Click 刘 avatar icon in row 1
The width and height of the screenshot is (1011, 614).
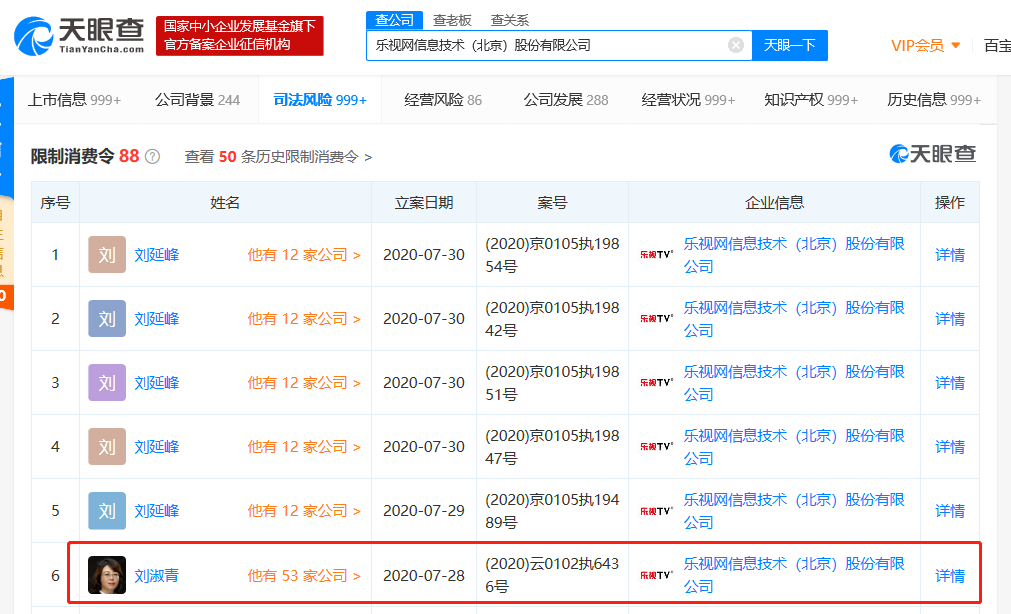click(x=107, y=255)
